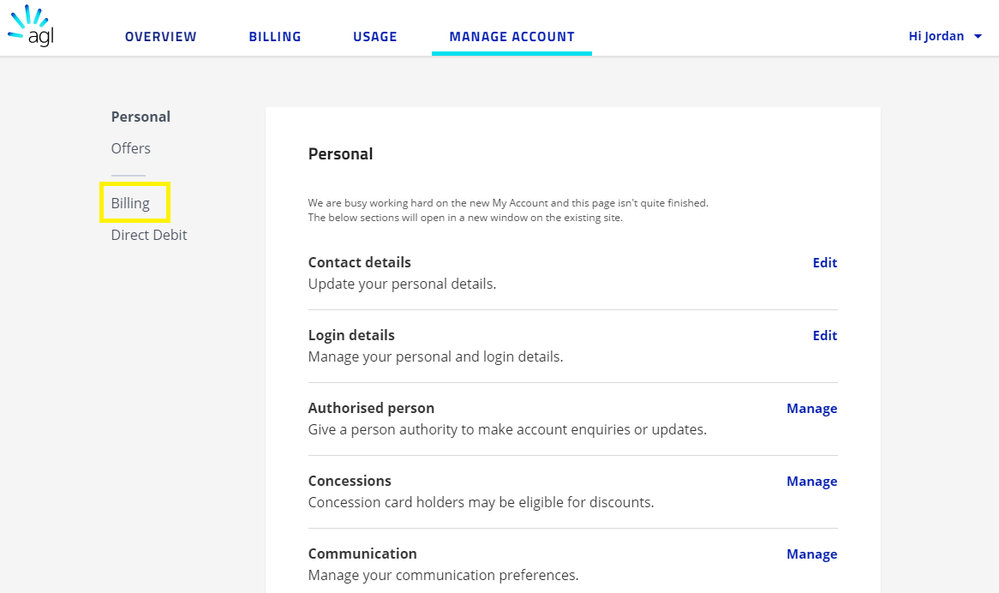Open the highlighted Billing sidebar item
This screenshot has height=593, width=999.
pyautogui.click(x=131, y=204)
